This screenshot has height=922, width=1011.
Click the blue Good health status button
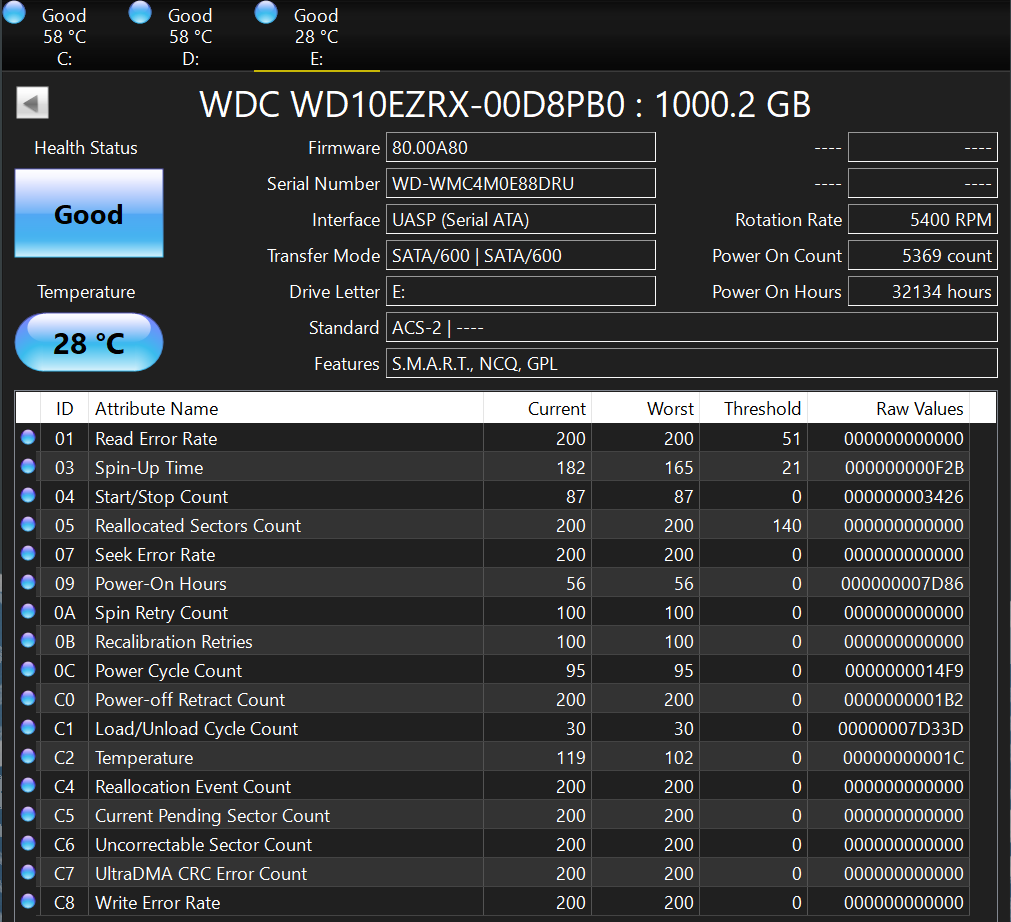[89, 213]
